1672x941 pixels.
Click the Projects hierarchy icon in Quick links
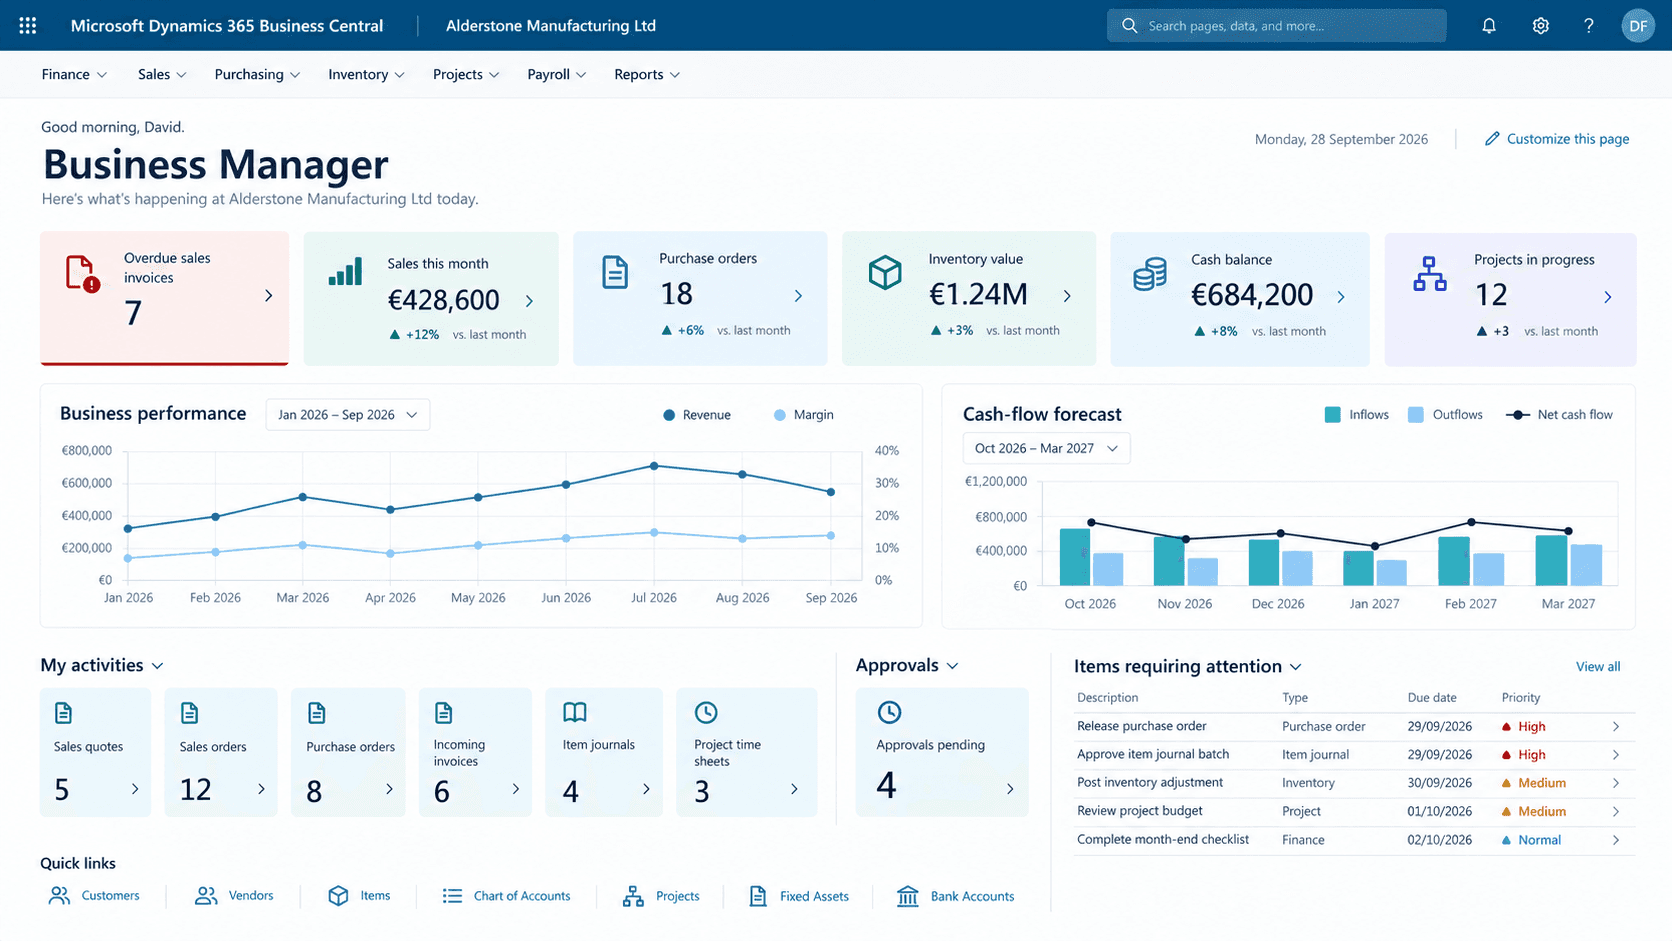[x=633, y=896]
